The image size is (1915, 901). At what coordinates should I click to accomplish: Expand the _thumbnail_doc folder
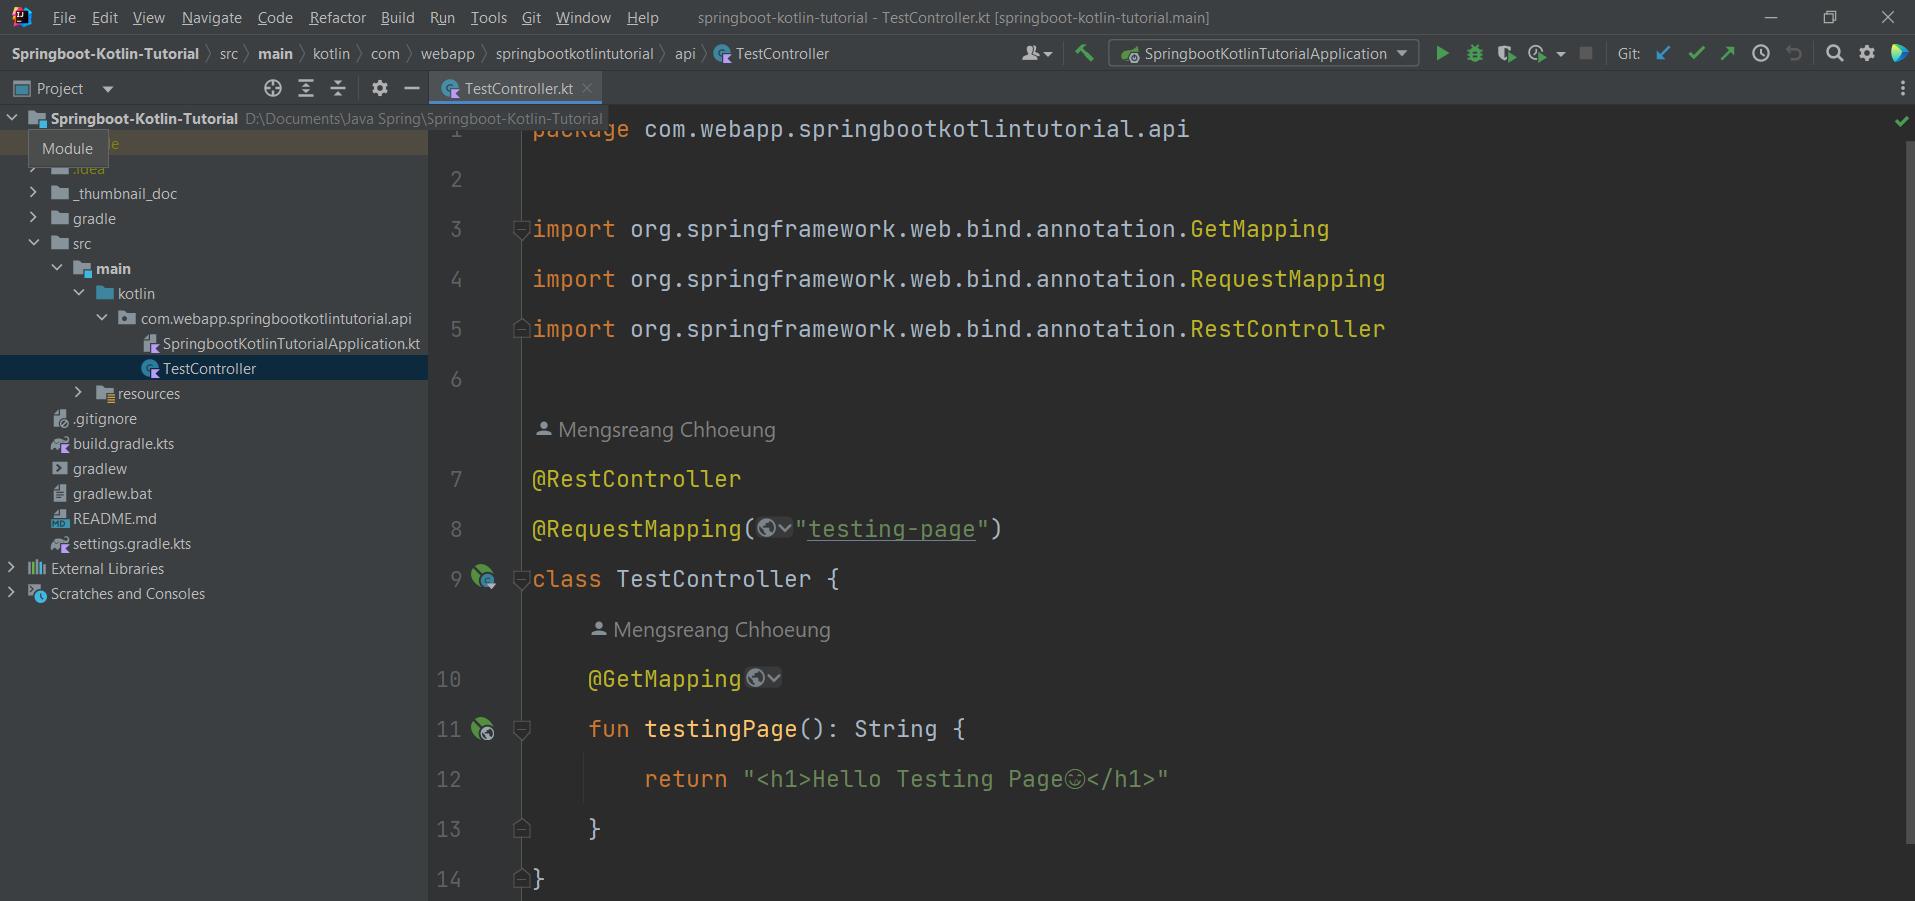pyautogui.click(x=34, y=192)
